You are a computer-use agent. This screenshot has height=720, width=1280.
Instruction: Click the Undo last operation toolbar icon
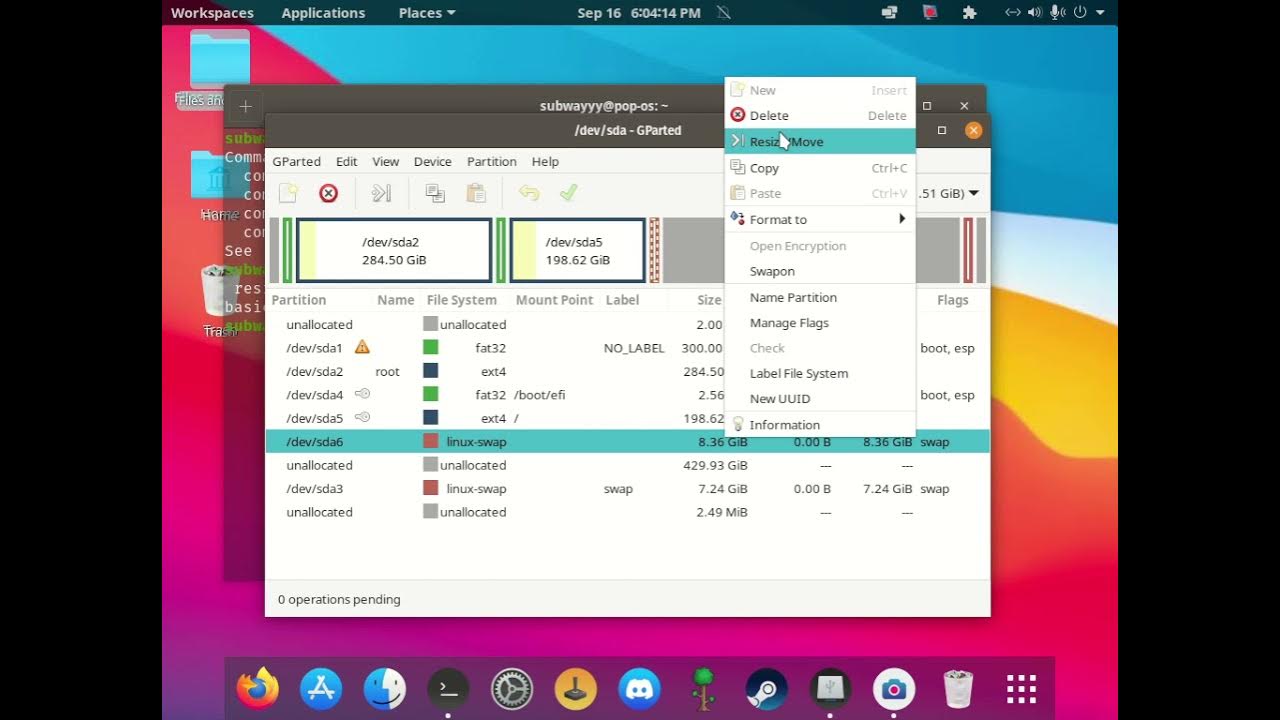pyautogui.click(x=529, y=193)
